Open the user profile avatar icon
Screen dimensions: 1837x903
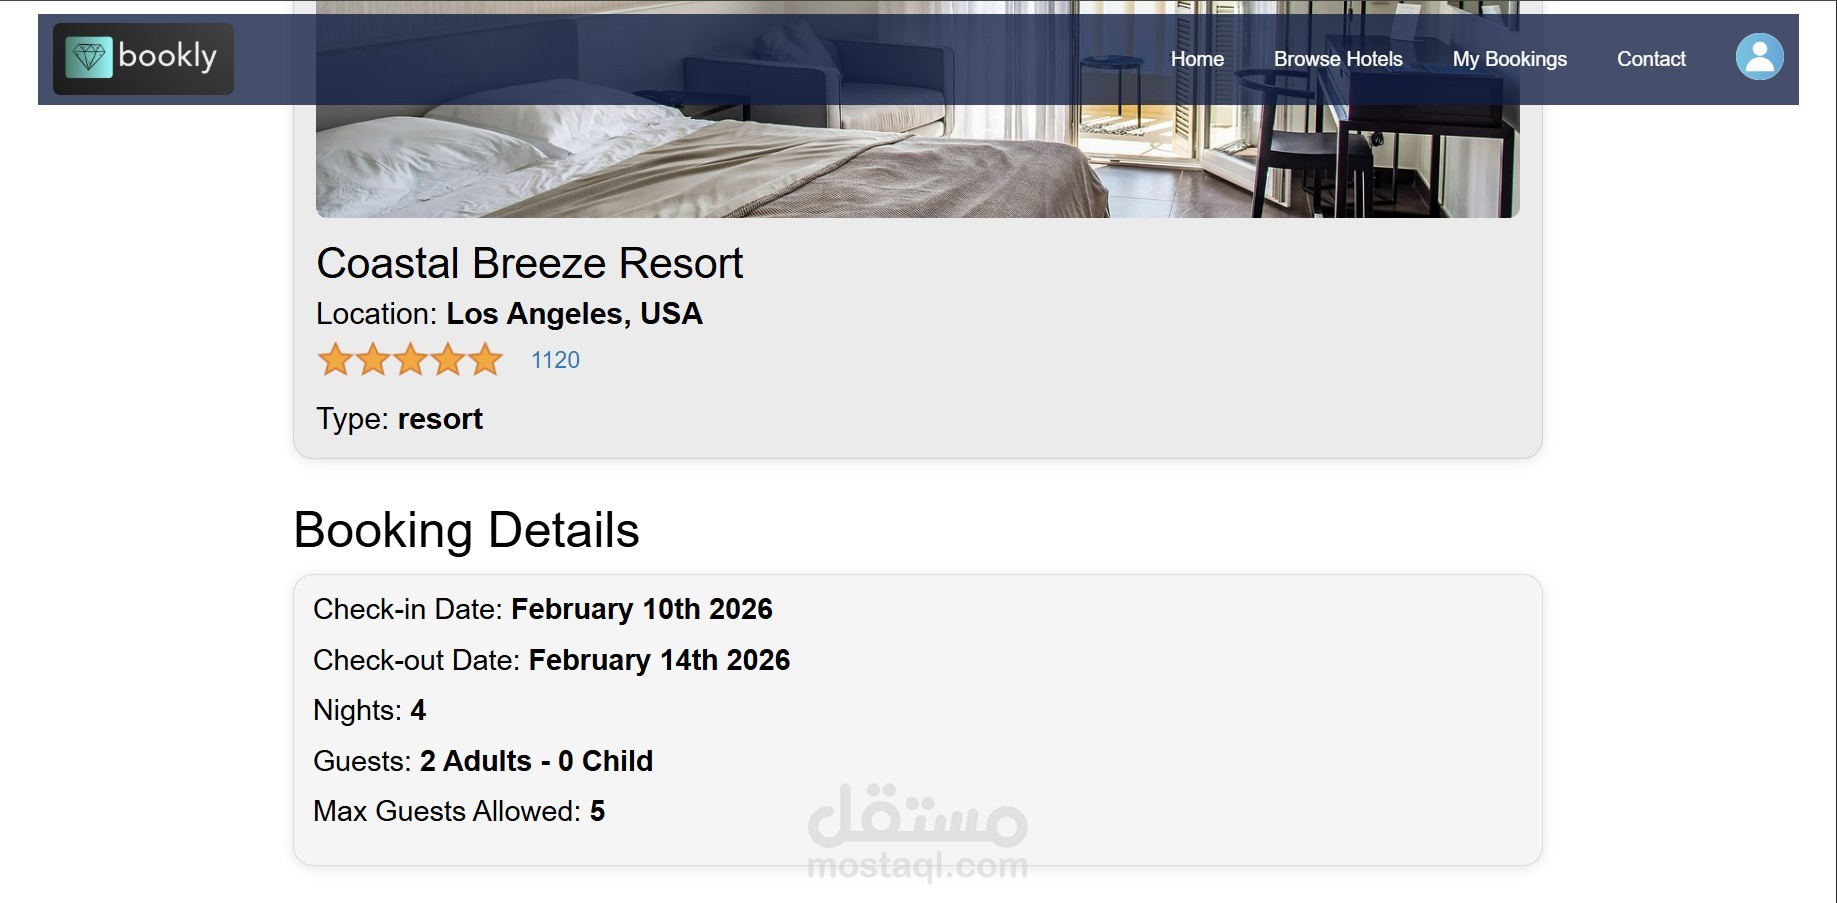click(1759, 57)
